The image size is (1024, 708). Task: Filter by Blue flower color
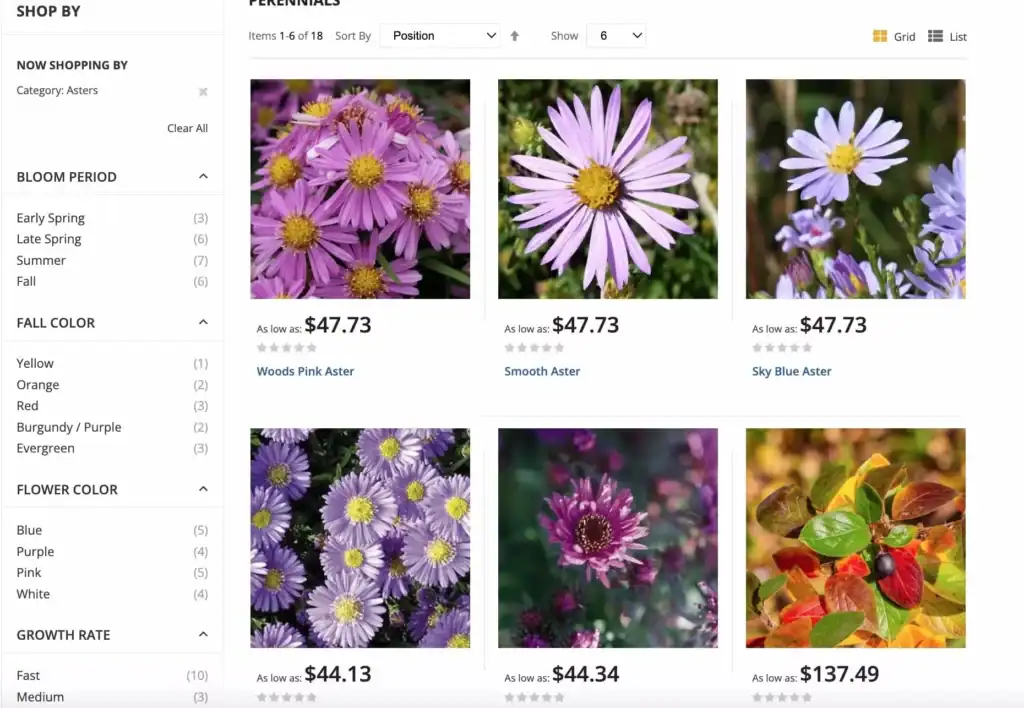(29, 530)
